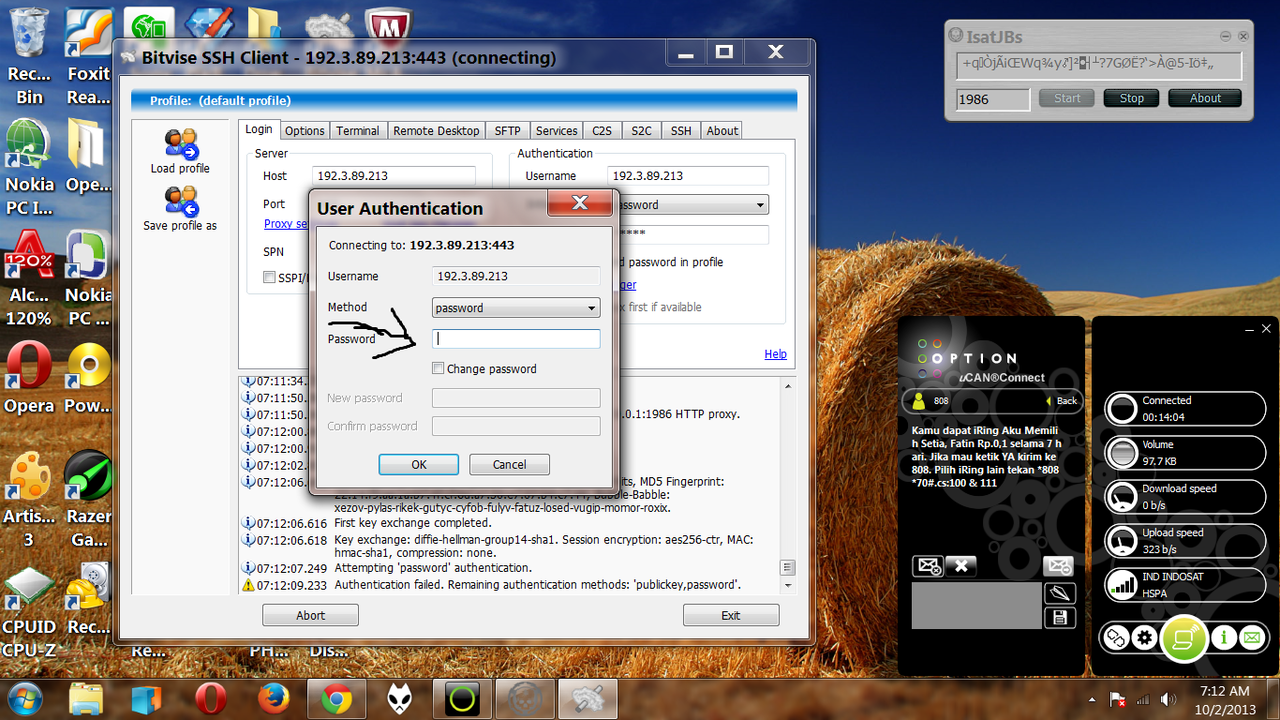Open the CPUID CPU-Z desktop icon

29,612
